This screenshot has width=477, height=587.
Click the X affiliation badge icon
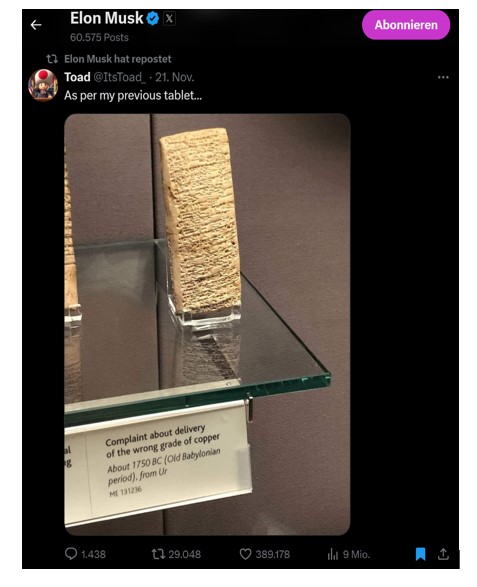click(x=169, y=18)
